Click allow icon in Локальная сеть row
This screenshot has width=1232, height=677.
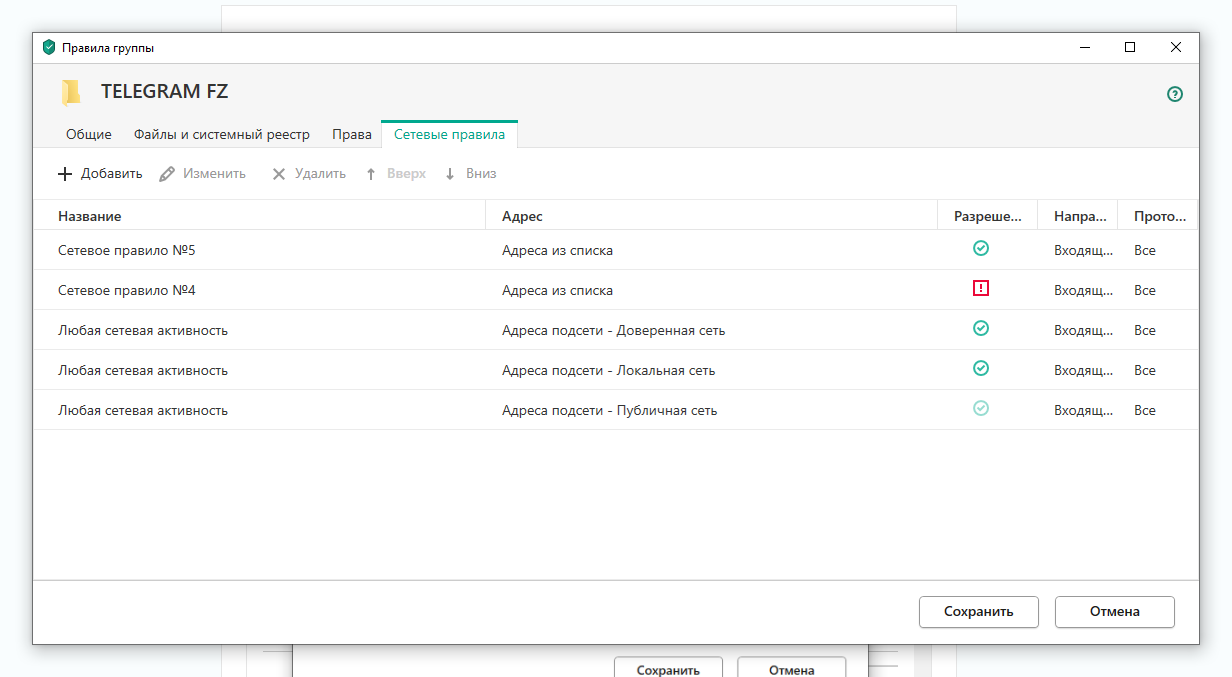(981, 368)
